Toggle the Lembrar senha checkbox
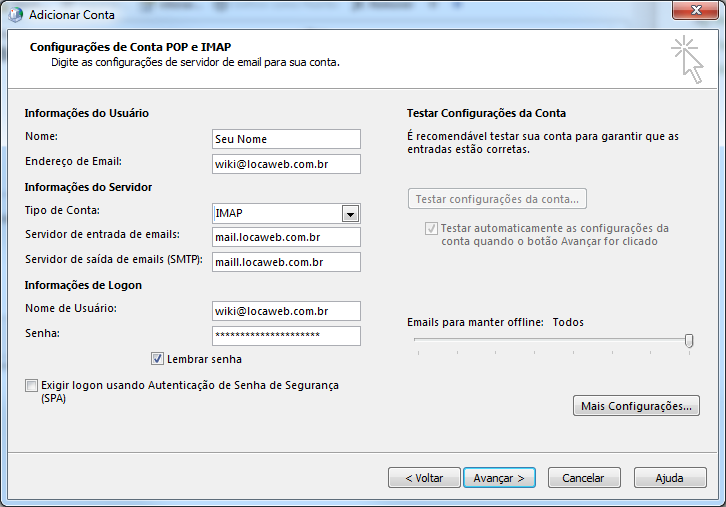Screen dimensions: 726x507 [157, 359]
